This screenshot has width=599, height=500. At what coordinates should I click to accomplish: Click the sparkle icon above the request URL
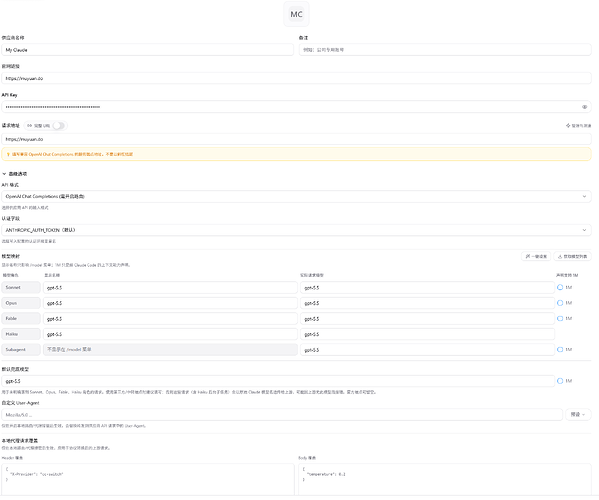pyautogui.click(x=568, y=125)
